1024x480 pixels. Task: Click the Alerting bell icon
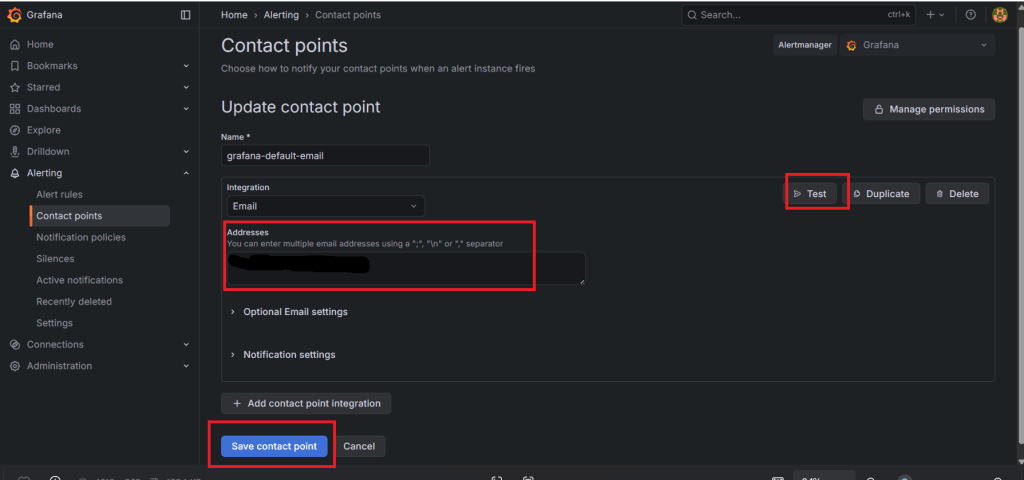point(15,173)
